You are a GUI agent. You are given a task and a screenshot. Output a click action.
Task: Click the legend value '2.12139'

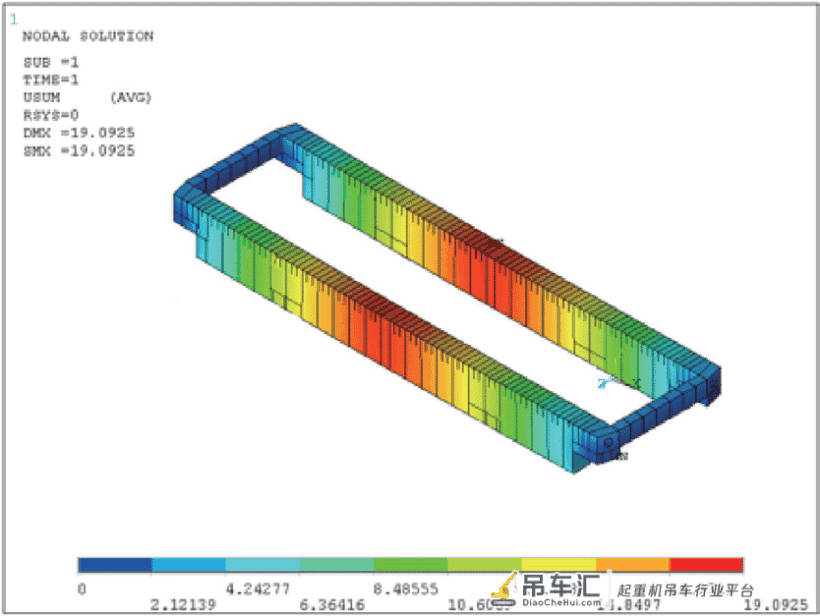tap(183, 605)
